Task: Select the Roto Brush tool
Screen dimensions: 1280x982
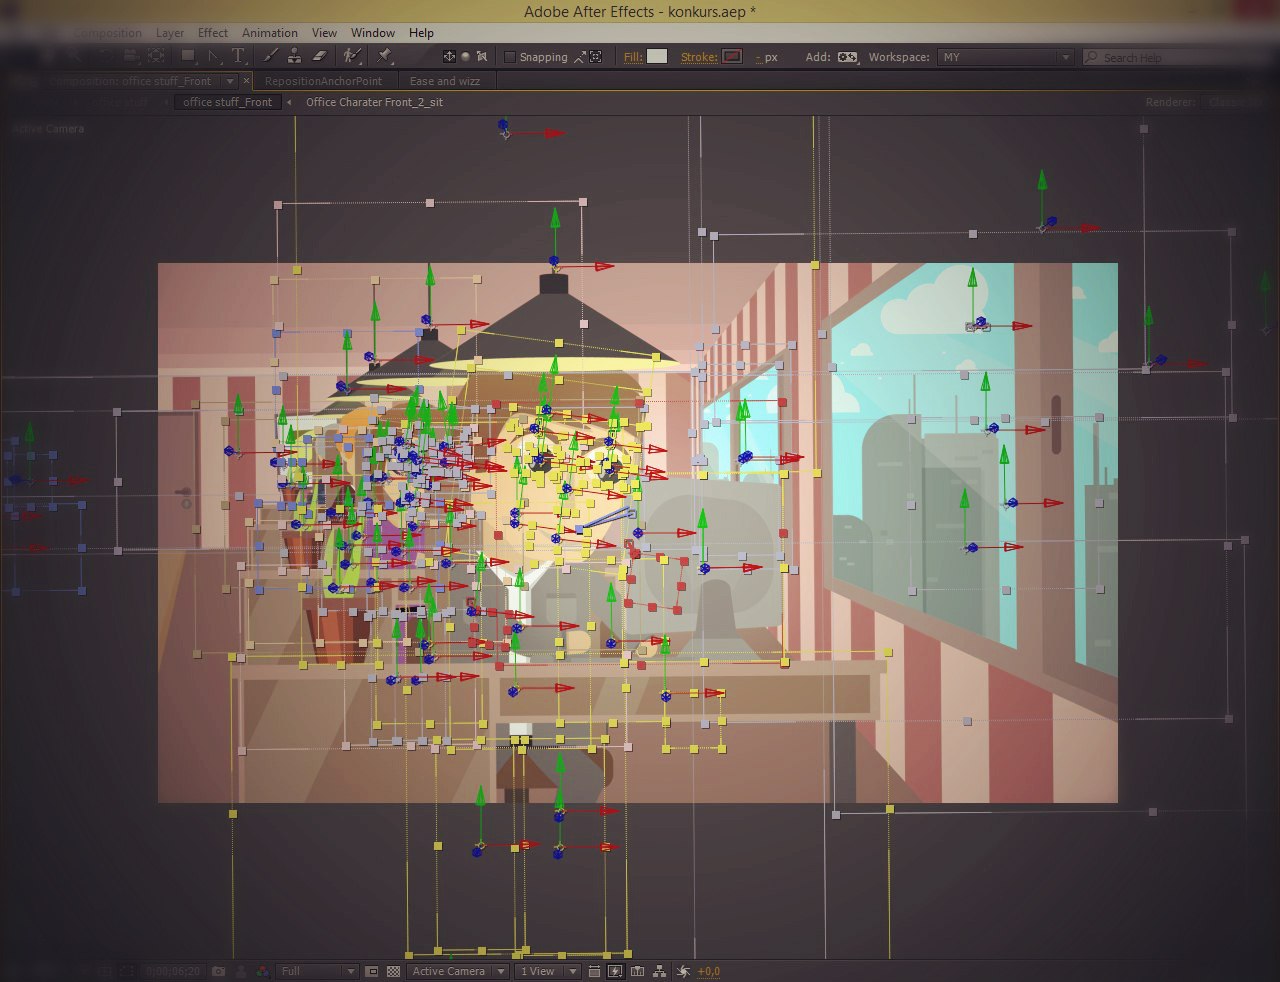Action: pos(351,56)
